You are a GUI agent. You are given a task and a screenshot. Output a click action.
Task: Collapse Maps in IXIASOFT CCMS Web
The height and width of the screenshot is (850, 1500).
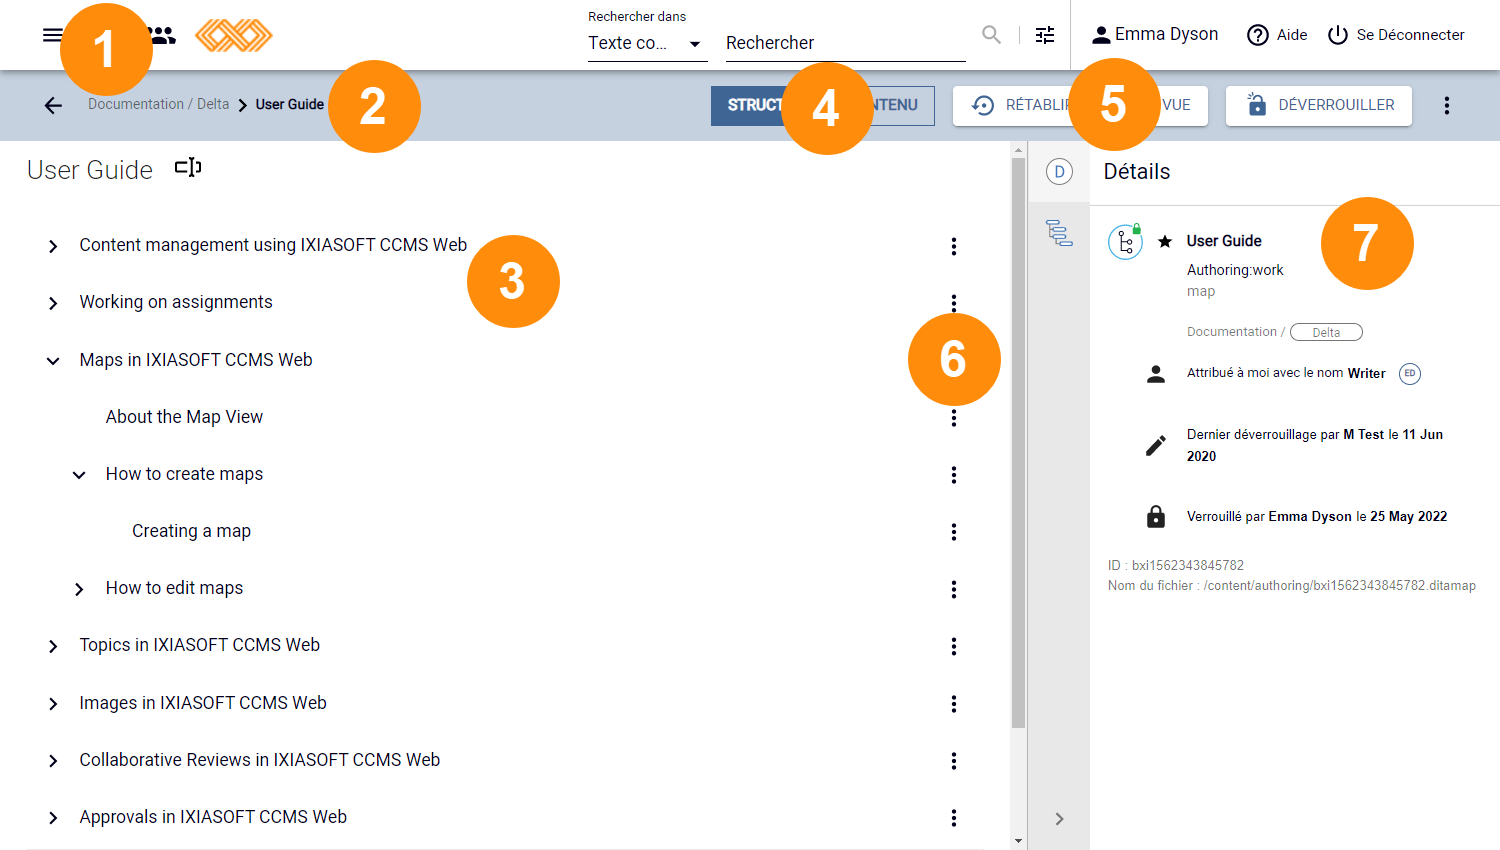pos(53,360)
